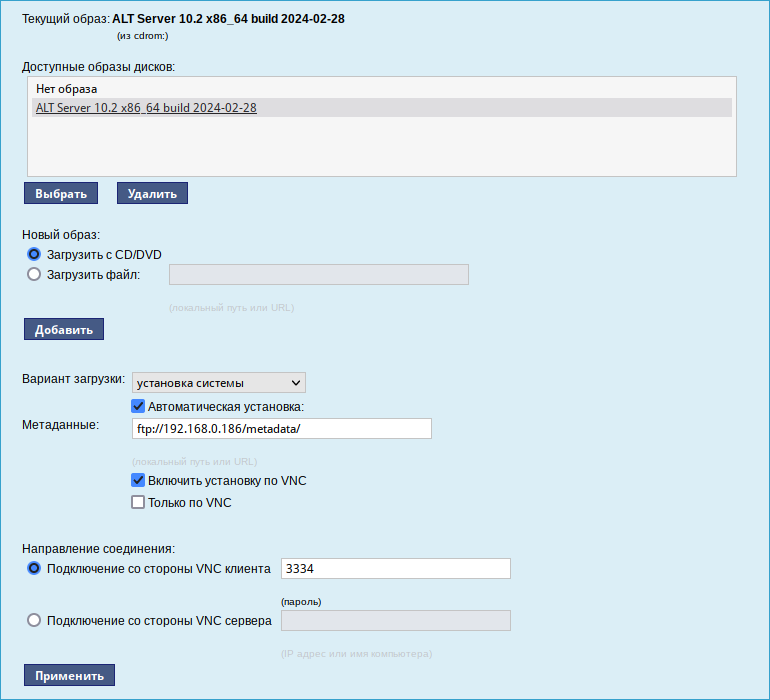Click the 'Удалить' button
Image resolution: width=770 pixels, height=700 pixels.
(x=152, y=193)
